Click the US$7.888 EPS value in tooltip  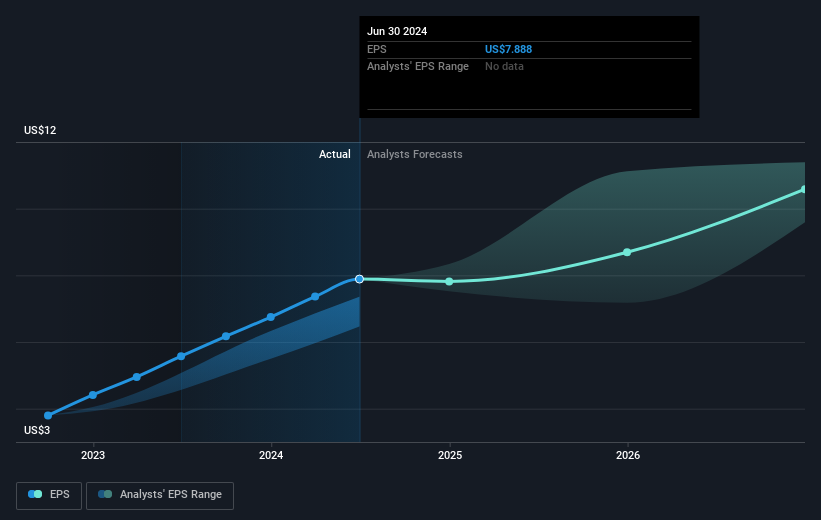(508, 49)
